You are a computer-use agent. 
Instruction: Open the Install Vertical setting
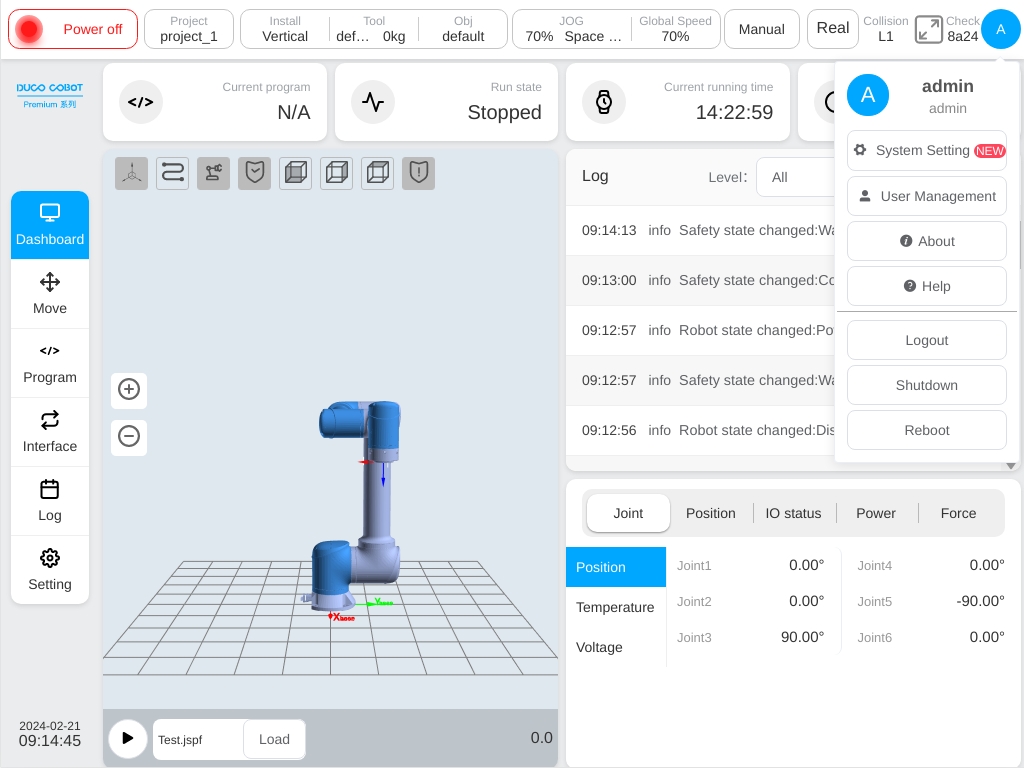point(285,29)
